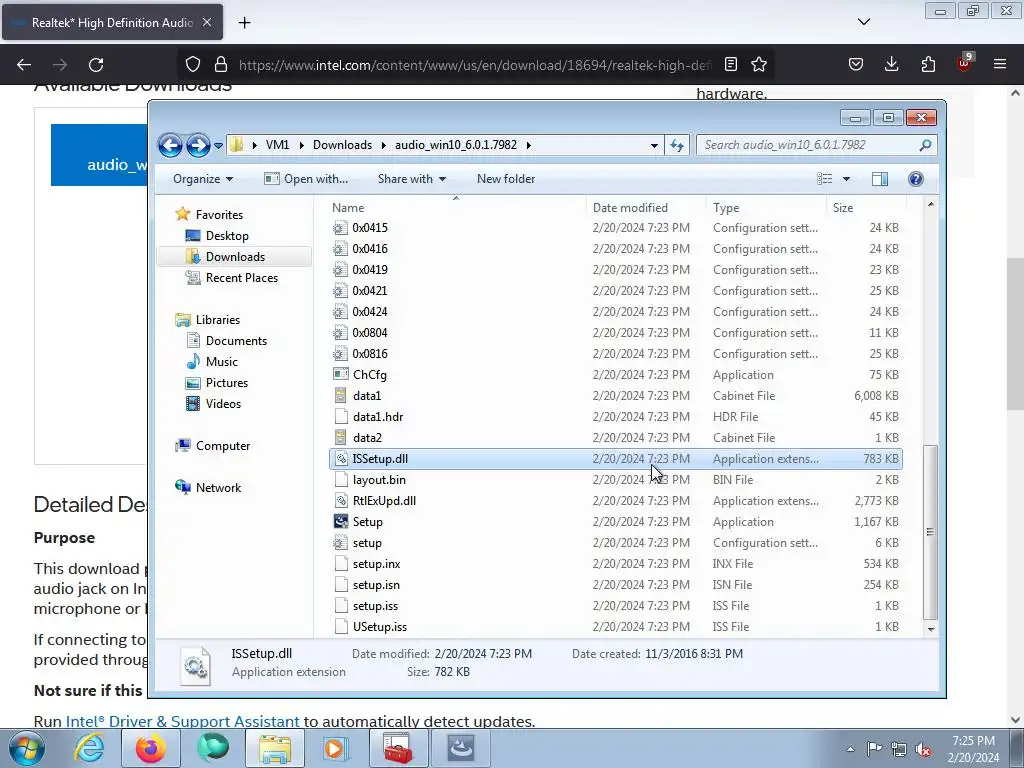1024x768 pixels.
Task: Open Explorer recent locations dropdown arrow
Action: (218, 146)
